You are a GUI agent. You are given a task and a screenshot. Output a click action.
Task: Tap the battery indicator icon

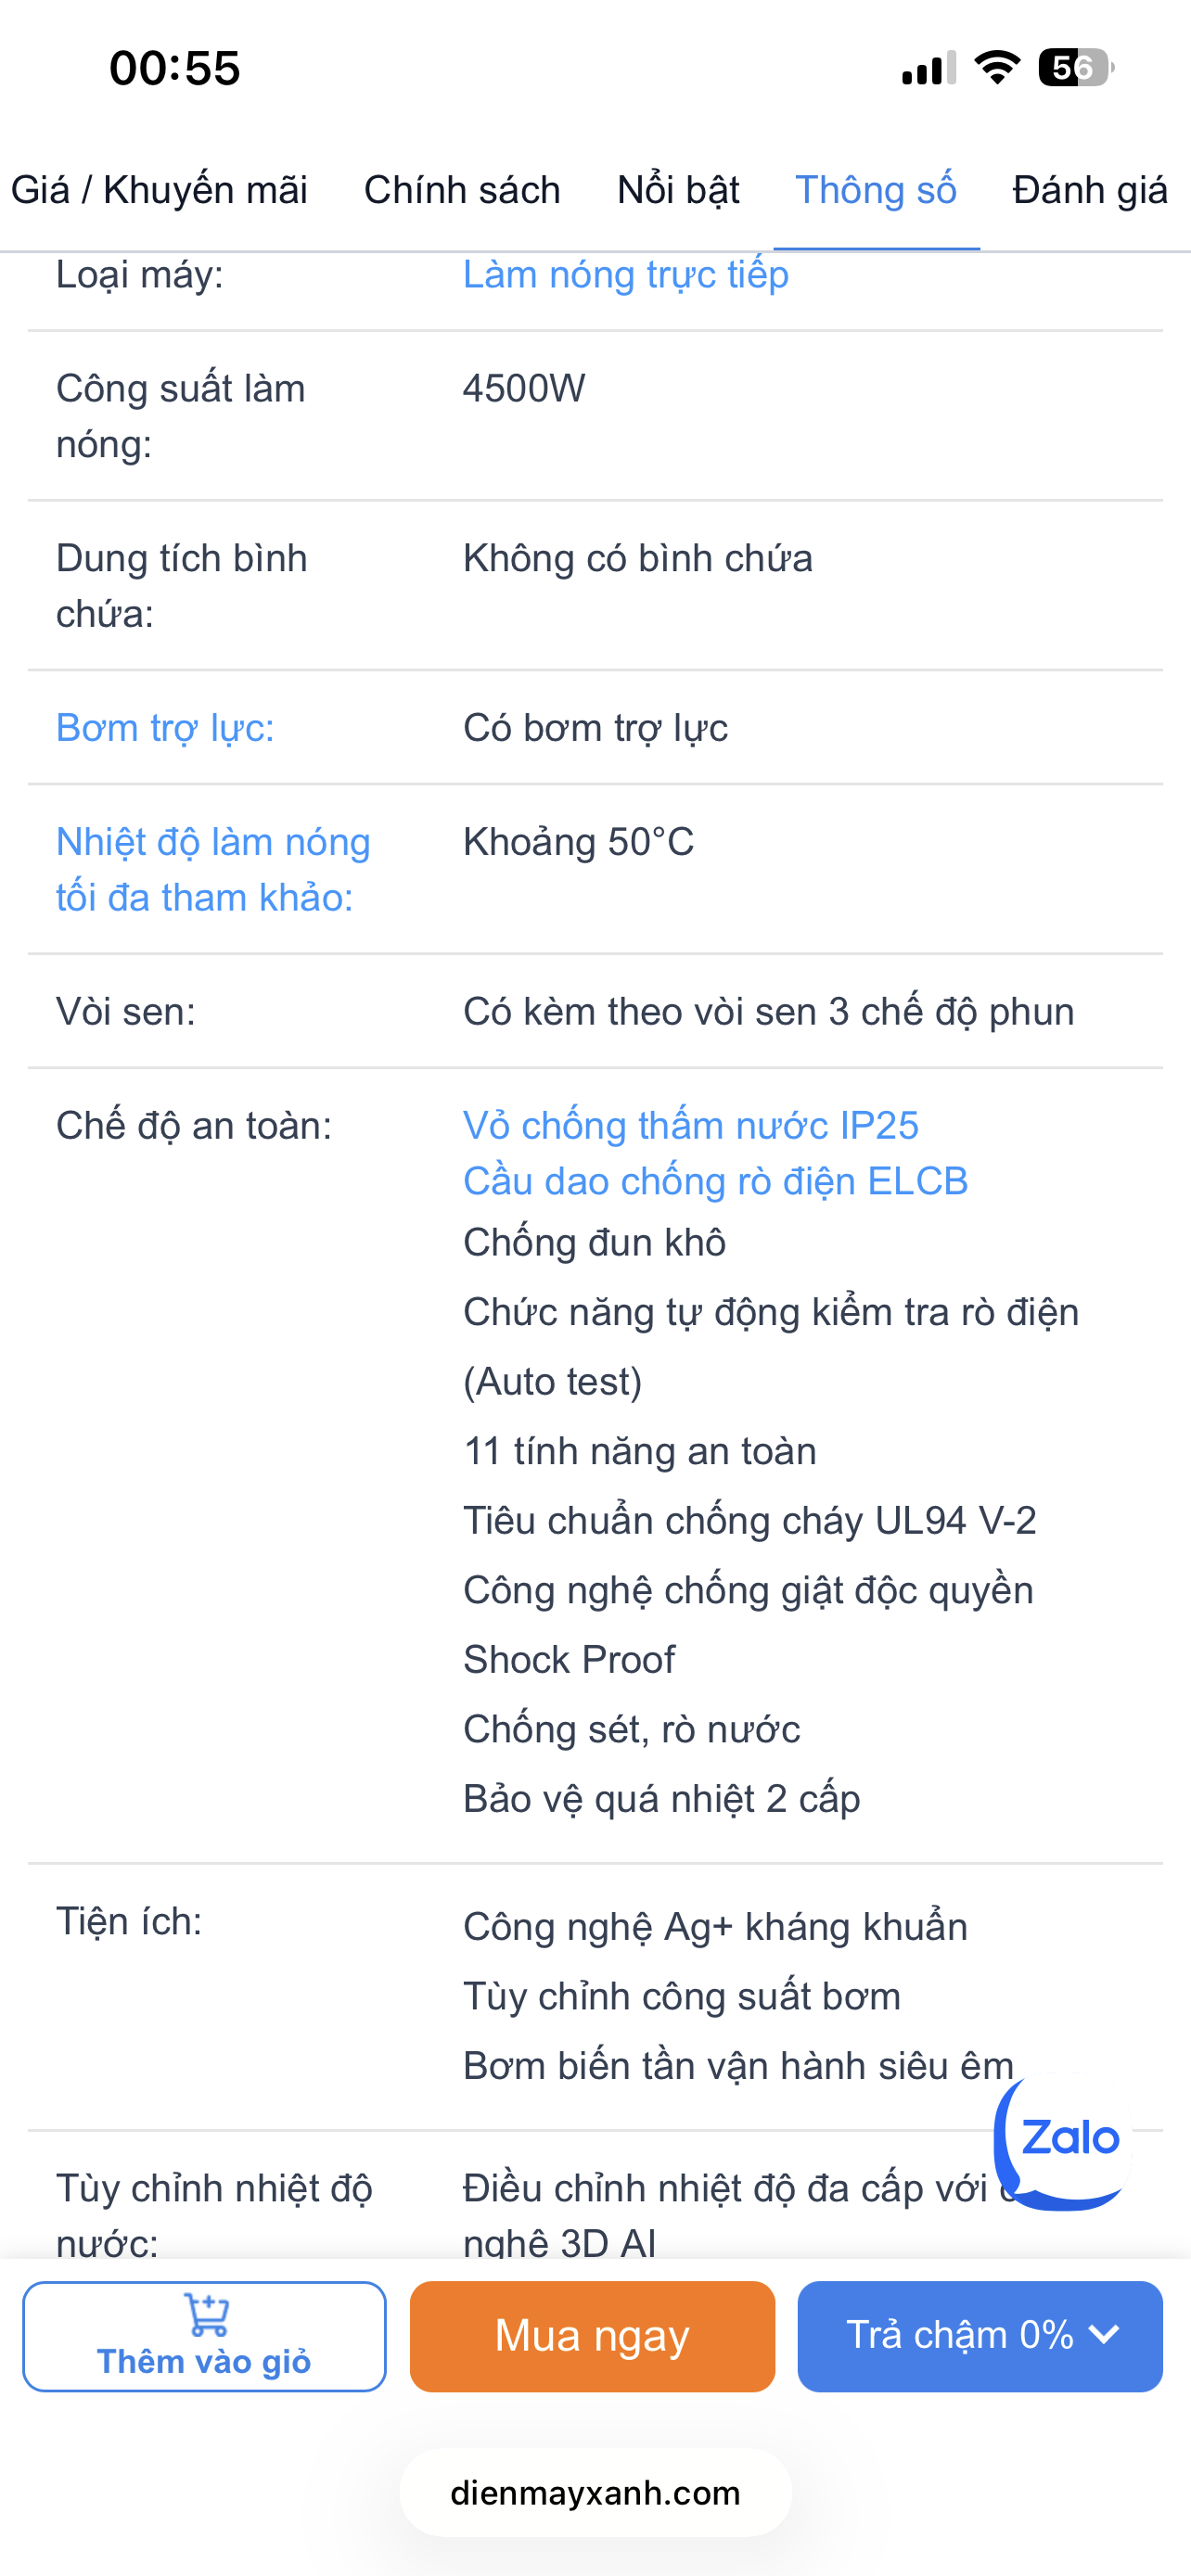[x=1075, y=68]
